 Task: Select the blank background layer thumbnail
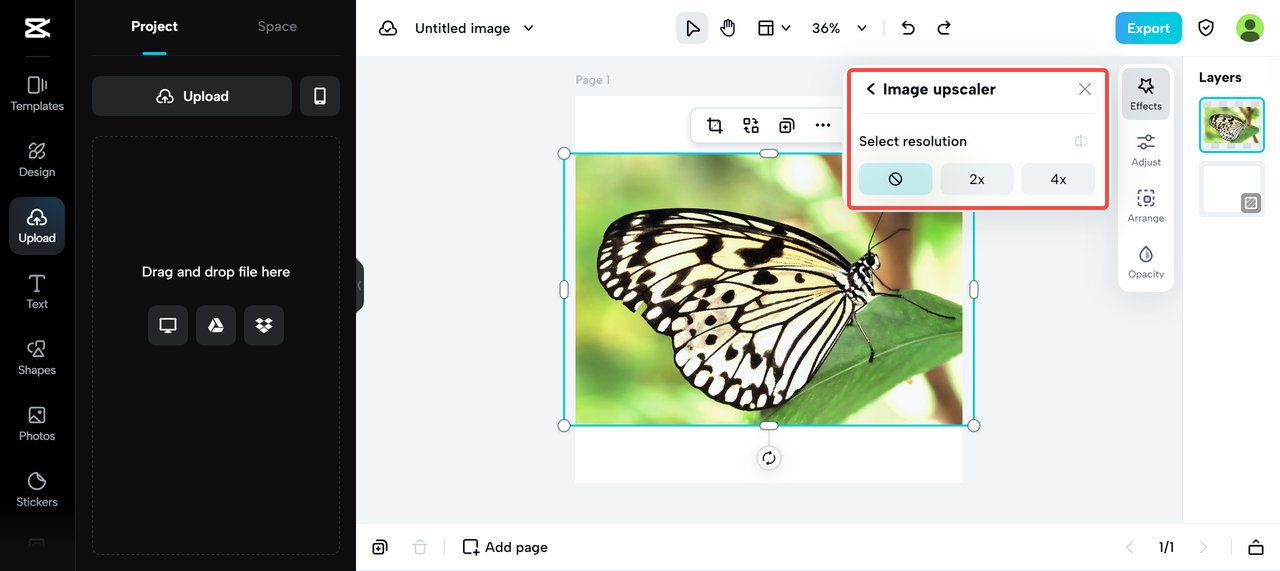point(1232,189)
